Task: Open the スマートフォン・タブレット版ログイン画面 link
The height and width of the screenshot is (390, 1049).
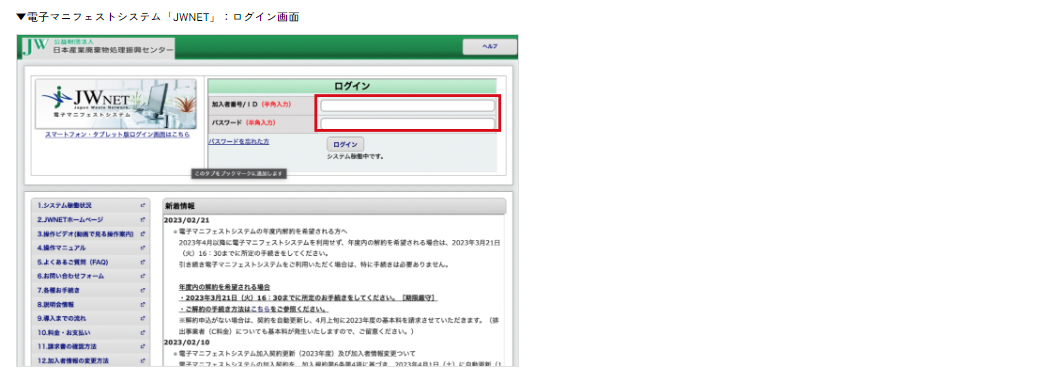Action: coord(117,134)
